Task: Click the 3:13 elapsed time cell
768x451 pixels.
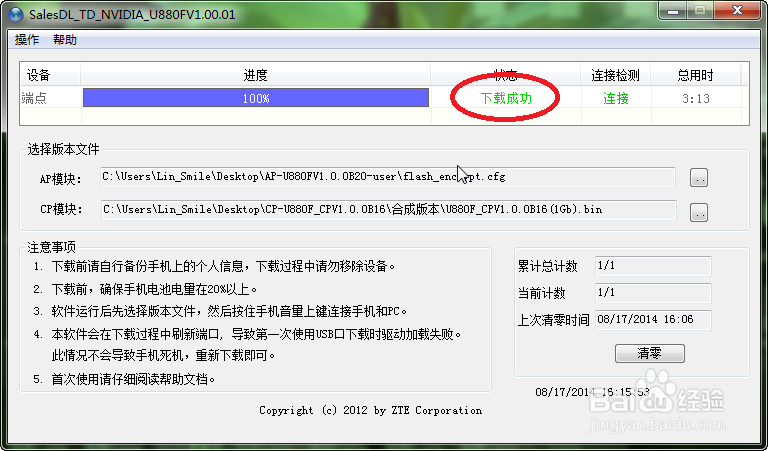Action: pos(696,98)
